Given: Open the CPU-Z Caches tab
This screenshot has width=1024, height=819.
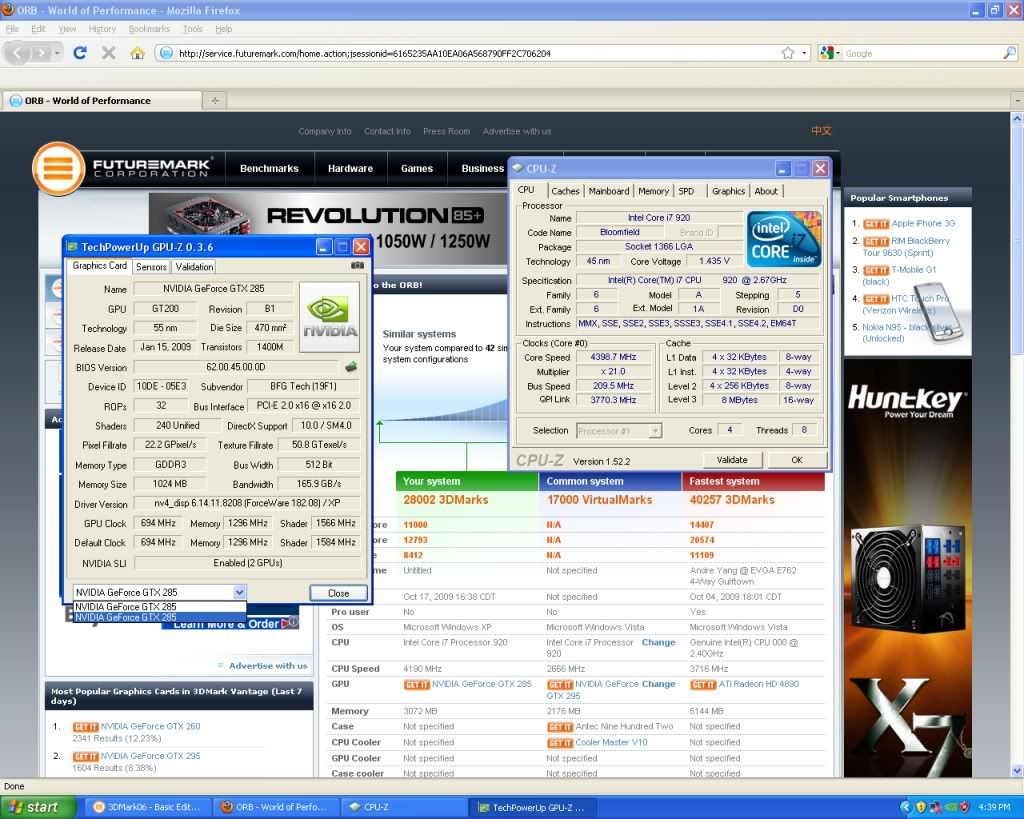Looking at the screenshot, I should 565,191.
